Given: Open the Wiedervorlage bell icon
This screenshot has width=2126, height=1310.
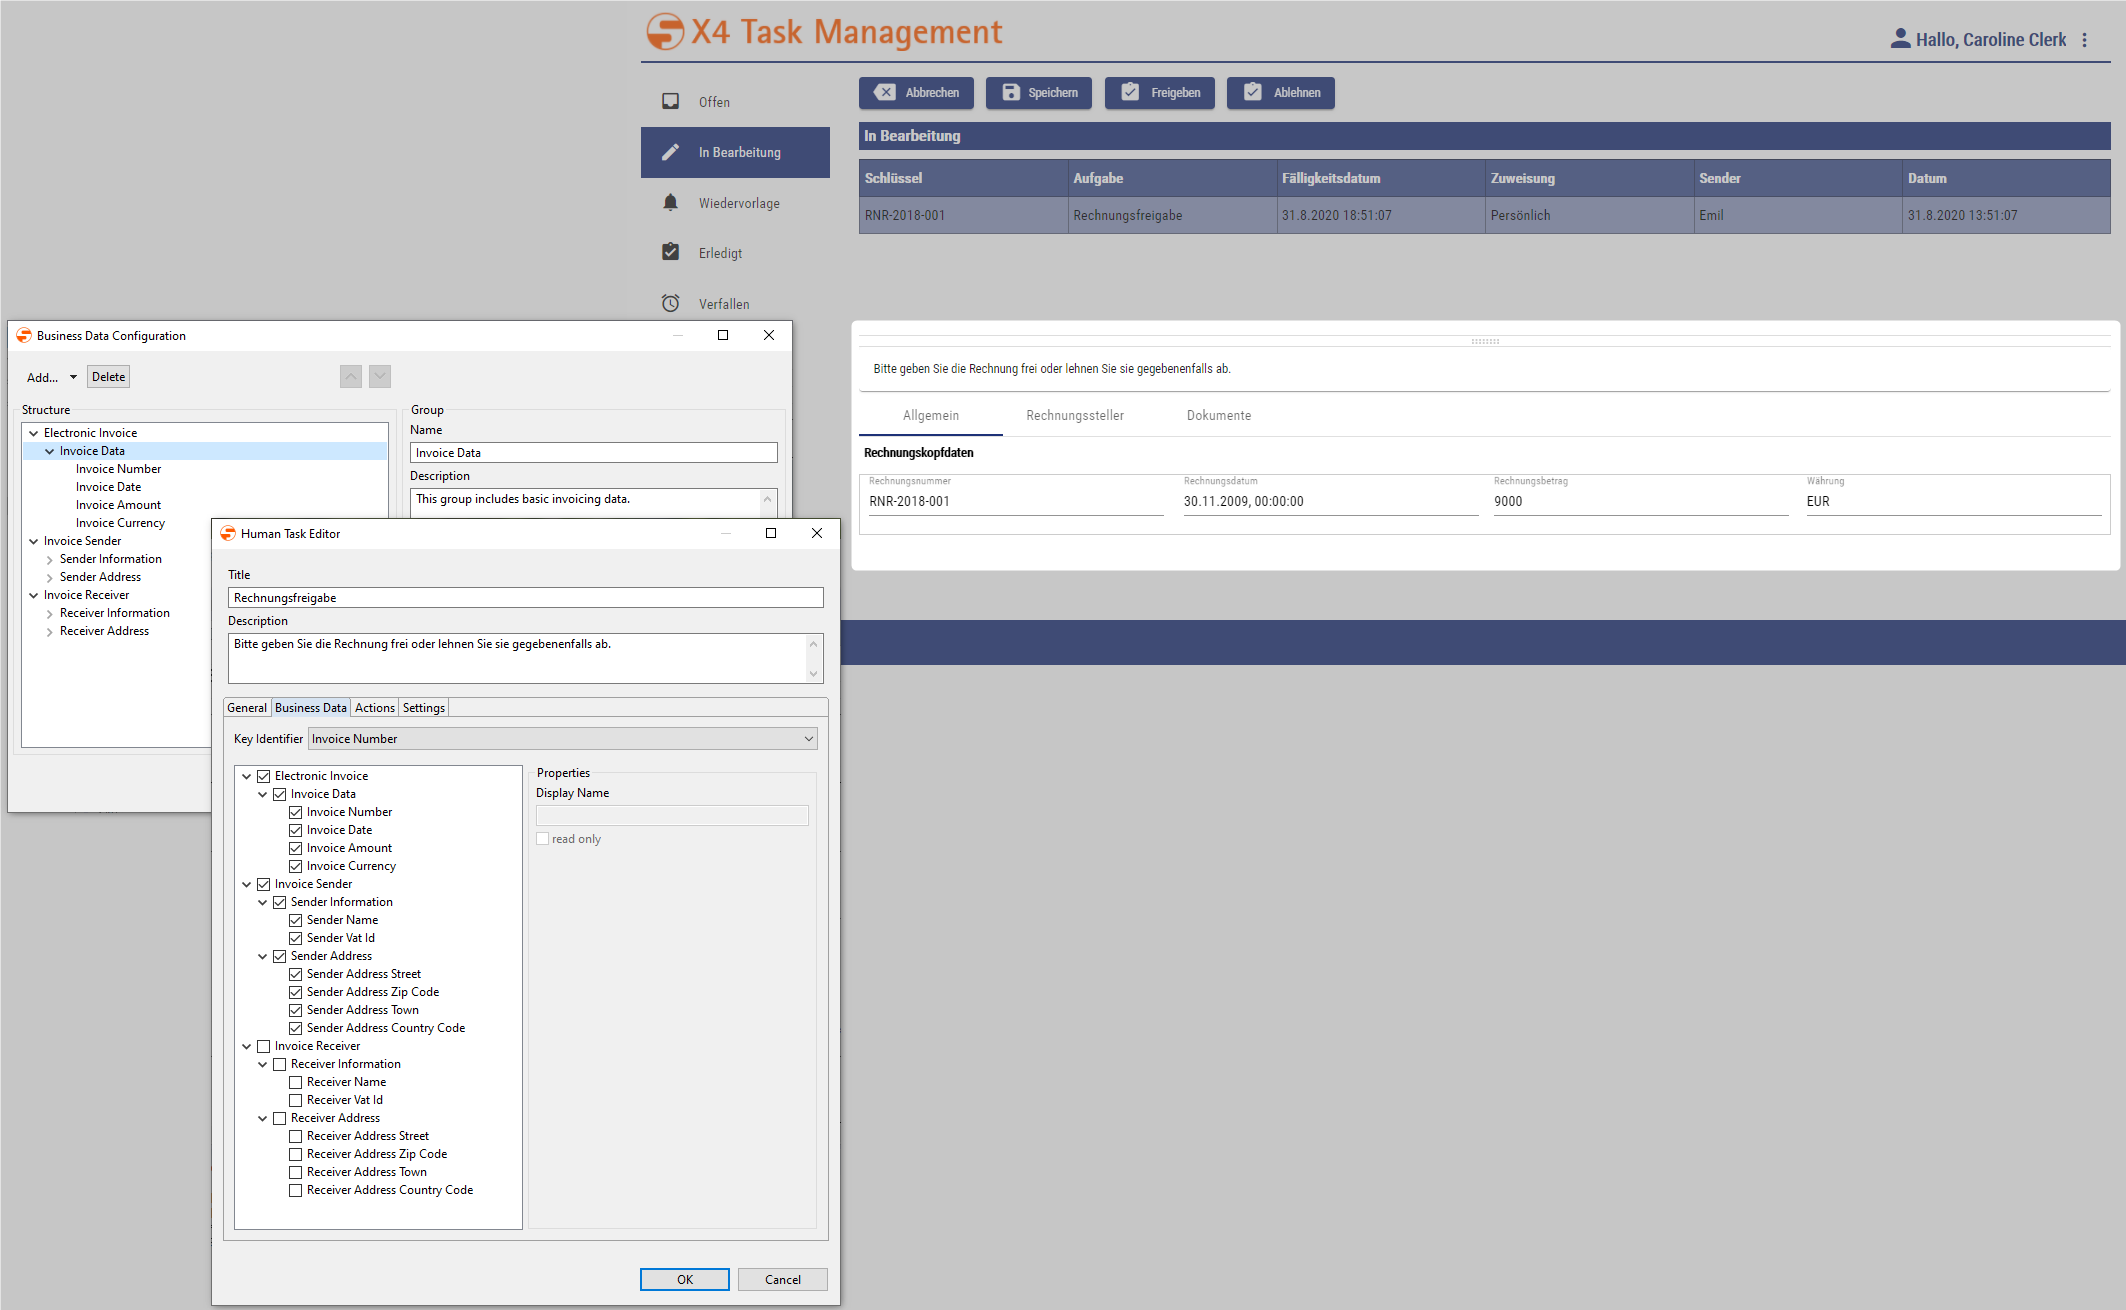Looking at the screenshot, I should (x=670, y=202).
